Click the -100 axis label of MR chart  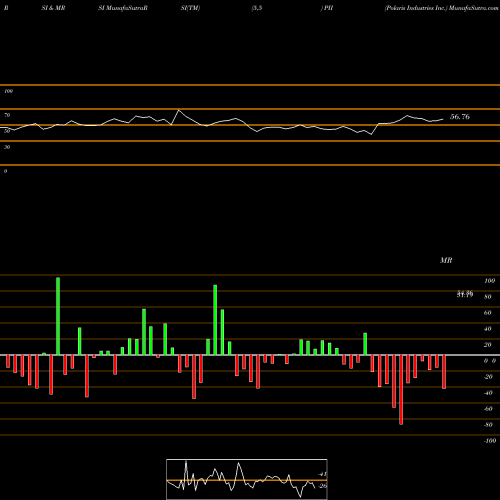pyautogui.click(x=490, y=441)
